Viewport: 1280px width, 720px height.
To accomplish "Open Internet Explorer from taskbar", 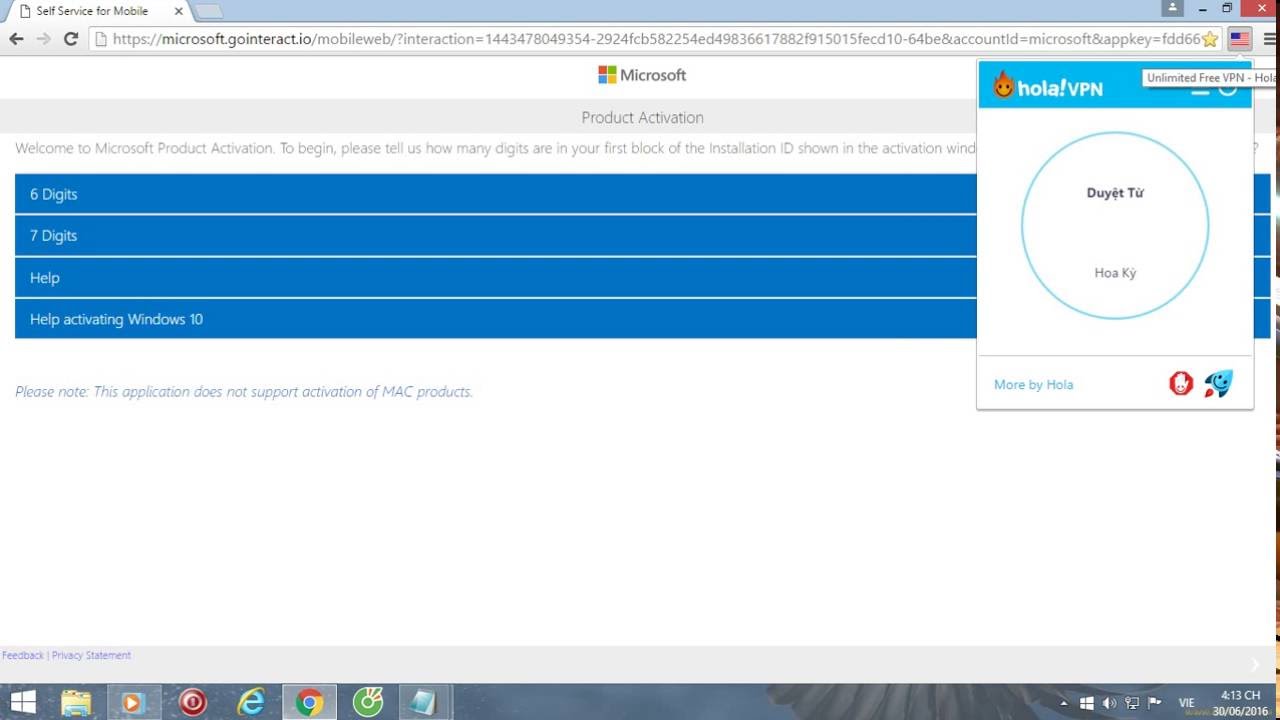I will (251, 703).
